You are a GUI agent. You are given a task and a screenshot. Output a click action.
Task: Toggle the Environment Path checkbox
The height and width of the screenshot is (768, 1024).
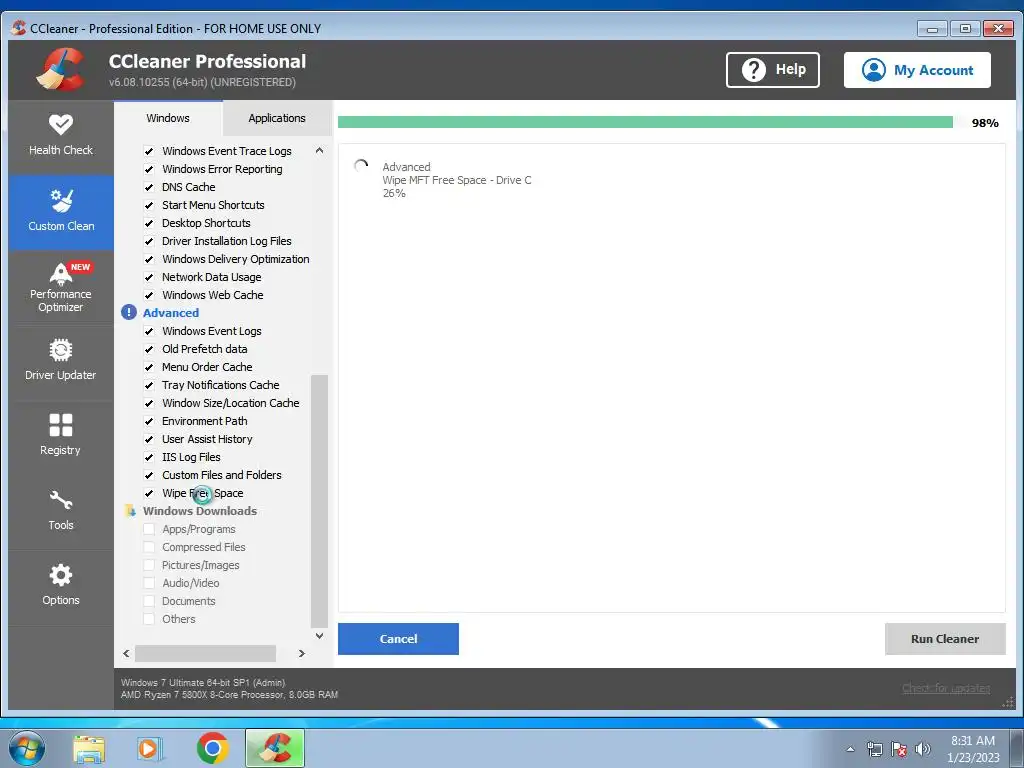point(149,421)
